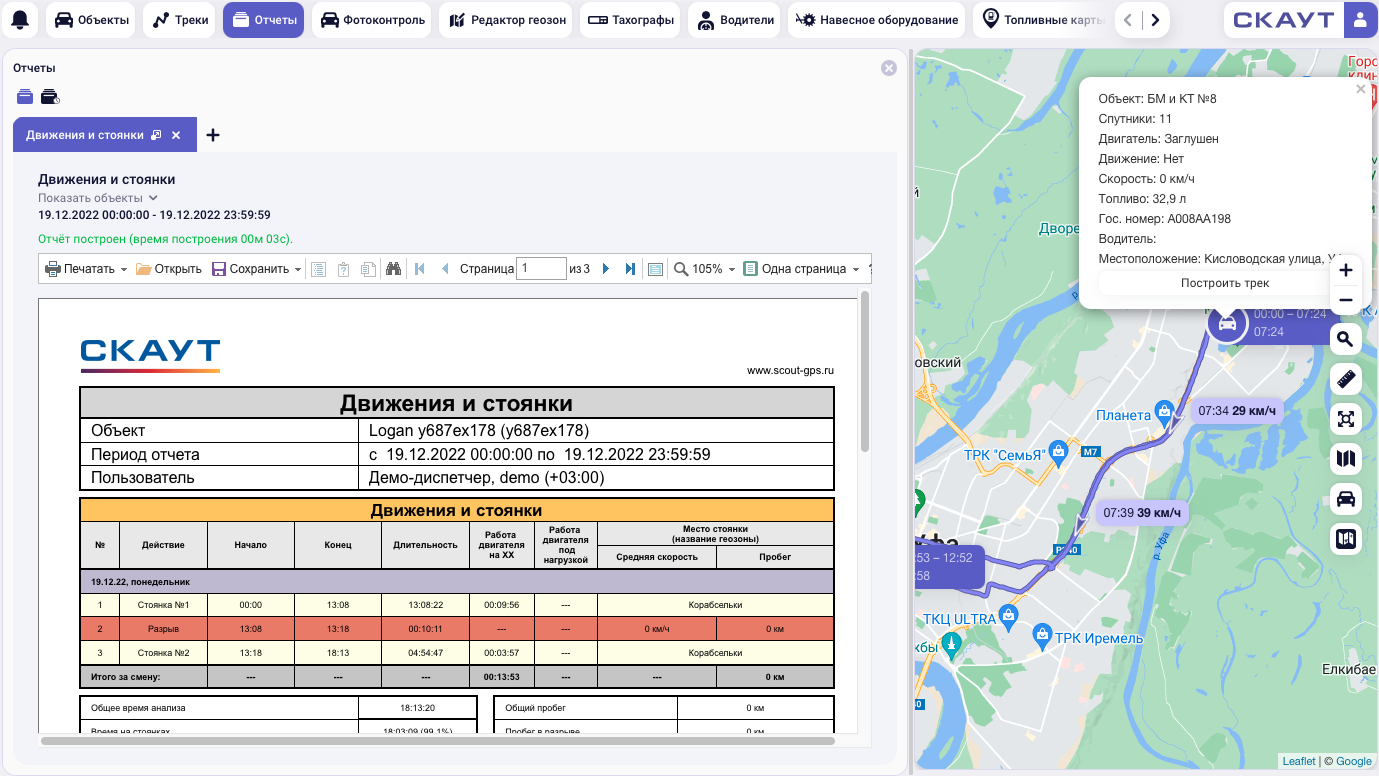
Task: Click the notifications bell icon
Action: click(x=20, y=20)
